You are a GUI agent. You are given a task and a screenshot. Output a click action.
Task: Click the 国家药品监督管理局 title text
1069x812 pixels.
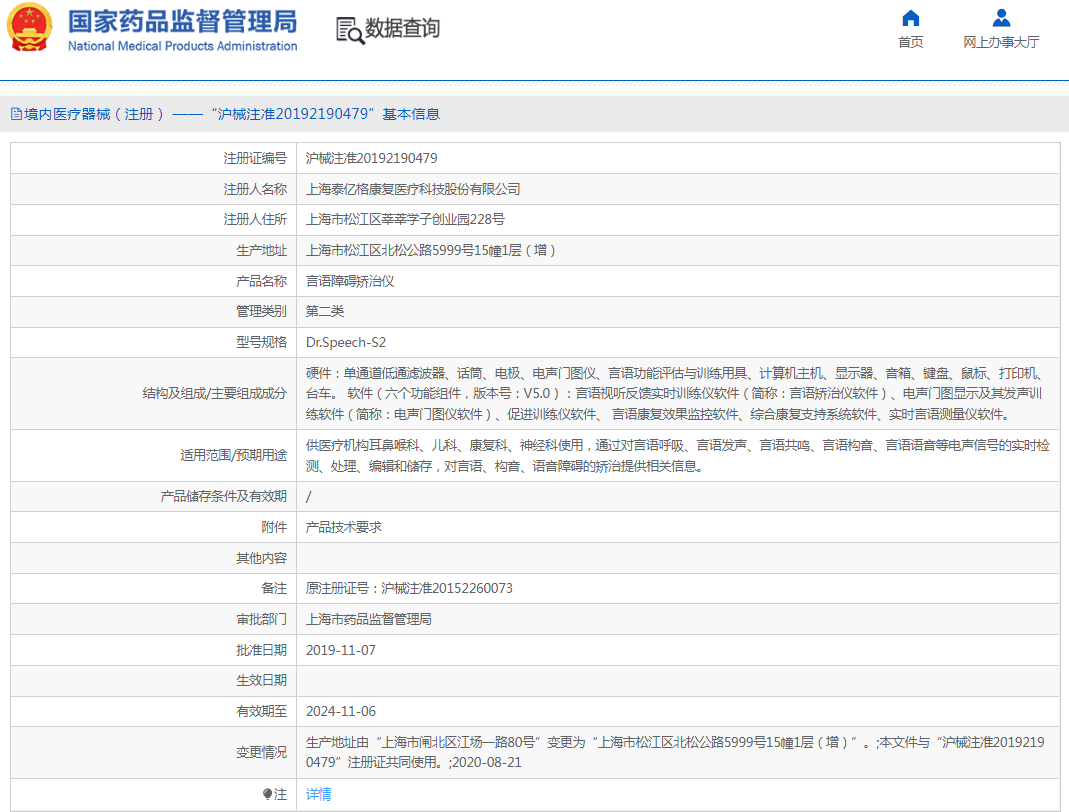(182, 21)
